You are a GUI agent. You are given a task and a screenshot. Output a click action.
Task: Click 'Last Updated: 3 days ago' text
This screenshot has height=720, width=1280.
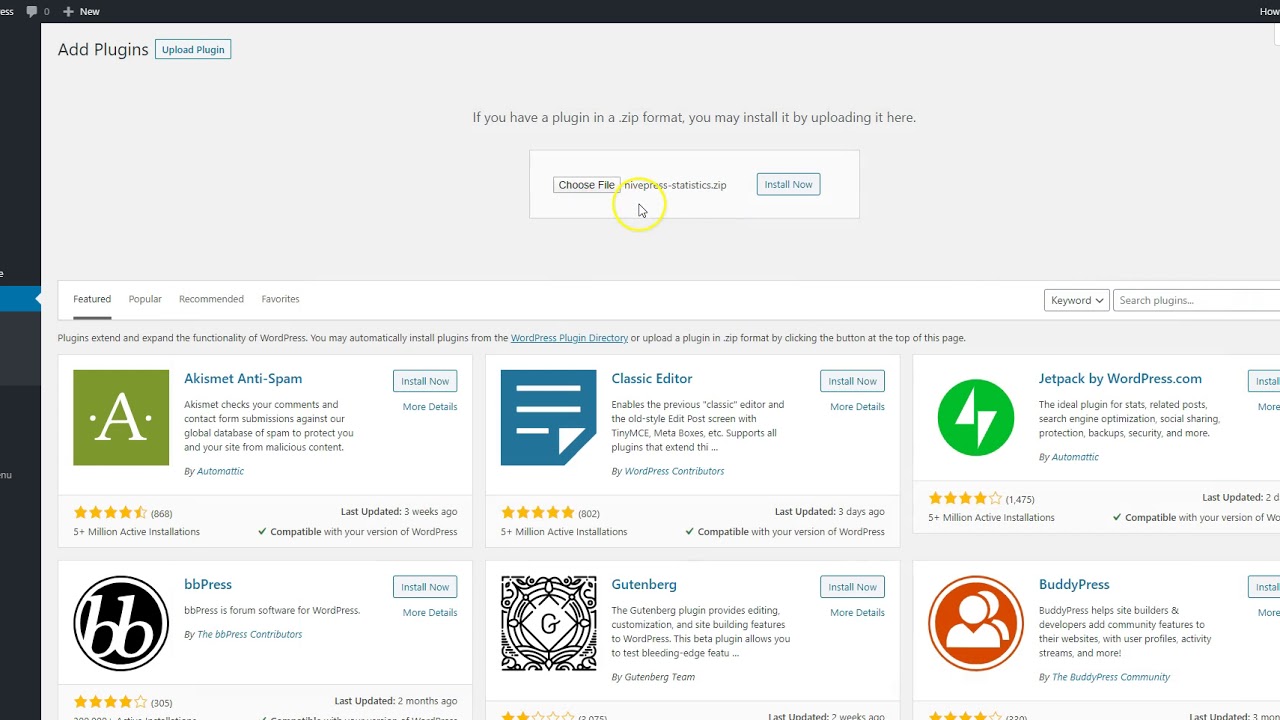[x=830, y=512]
